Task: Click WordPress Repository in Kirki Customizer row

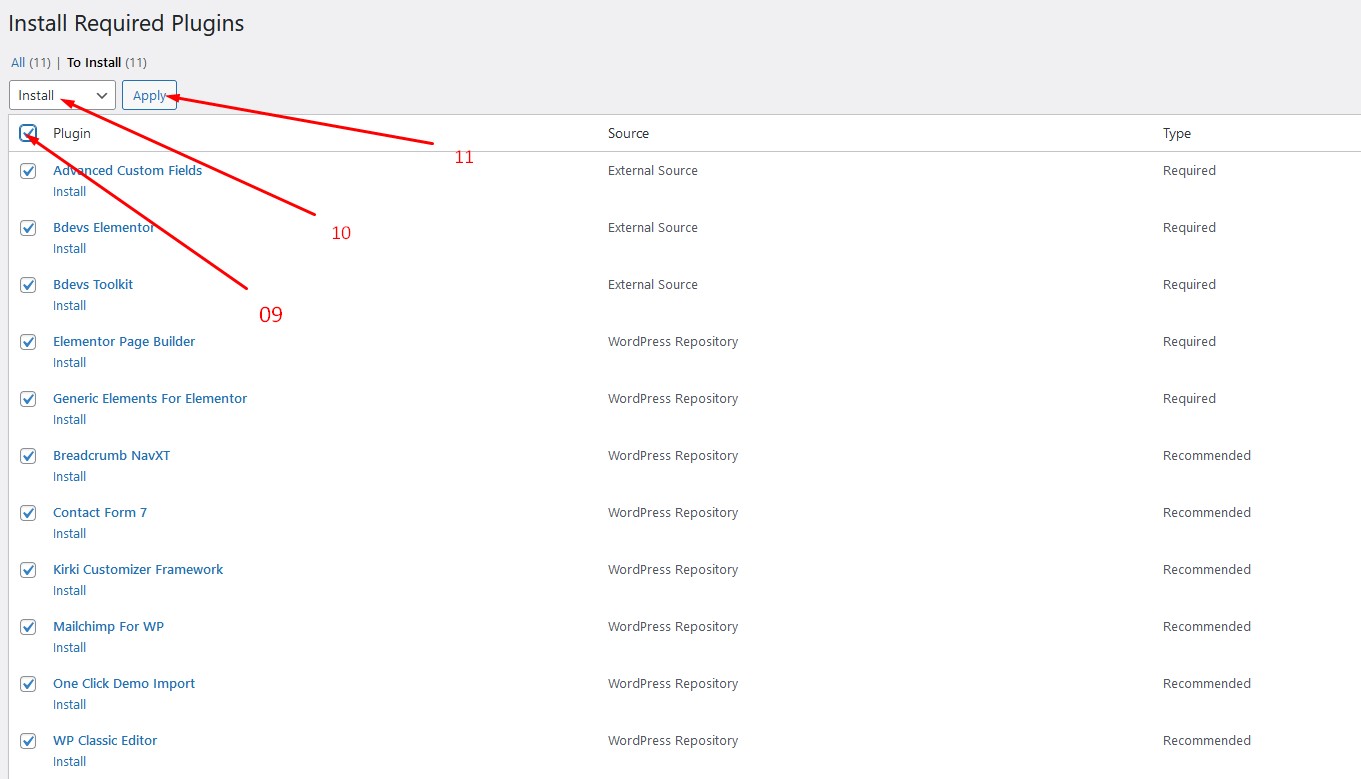Action: (673, 569)
